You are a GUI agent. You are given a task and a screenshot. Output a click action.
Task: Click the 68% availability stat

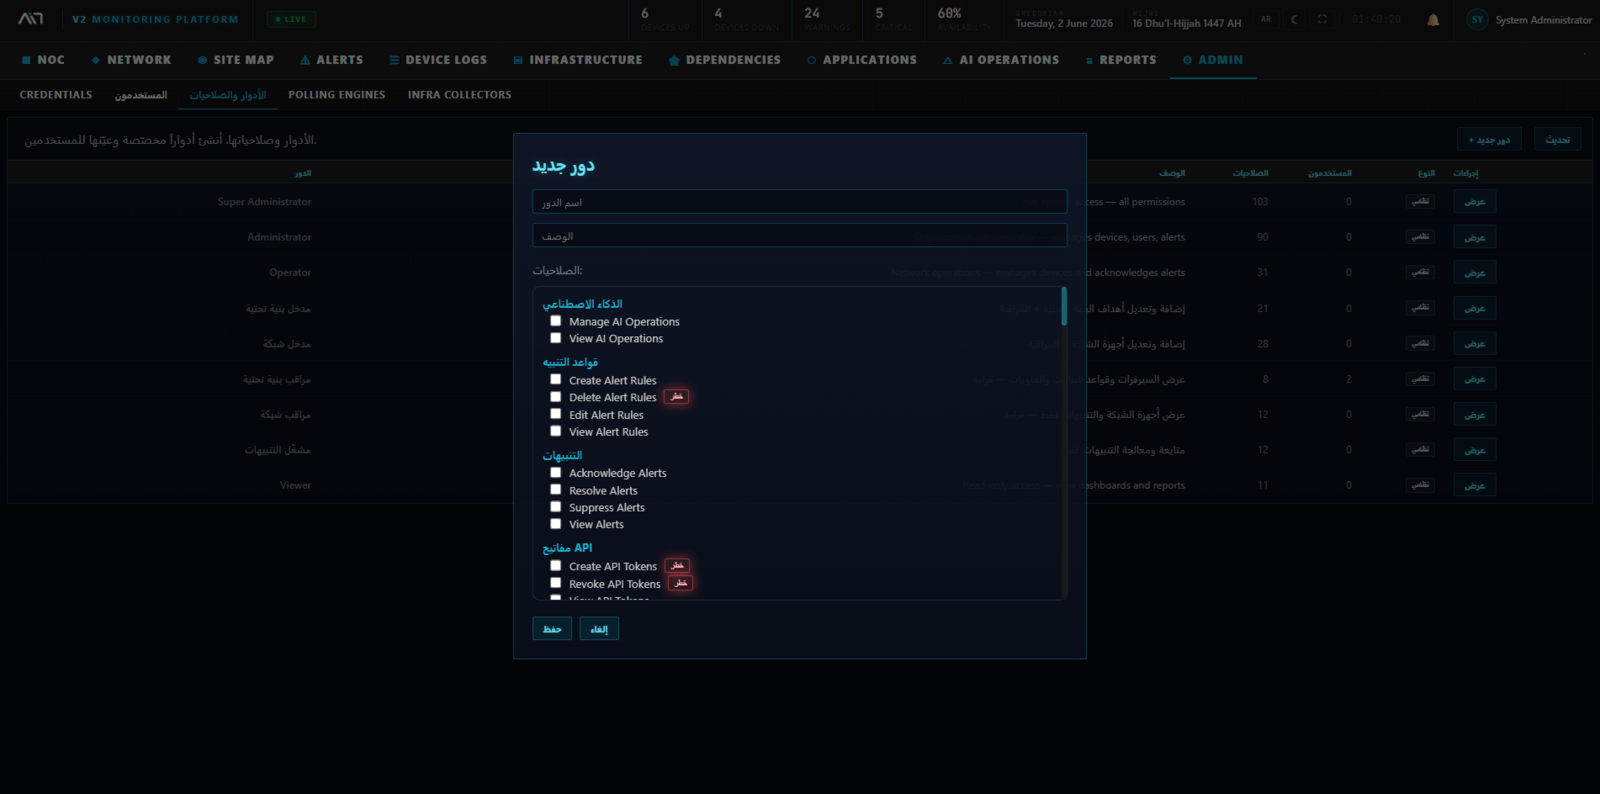pyautogui.click(x=964, y=19)
